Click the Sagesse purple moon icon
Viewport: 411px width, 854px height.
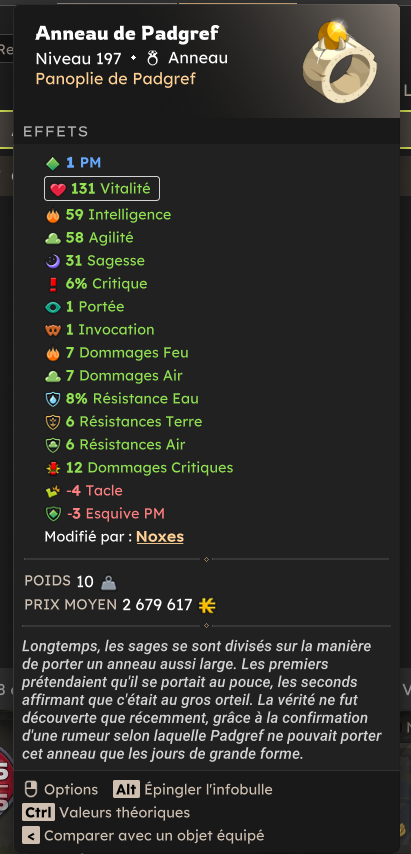53,261
